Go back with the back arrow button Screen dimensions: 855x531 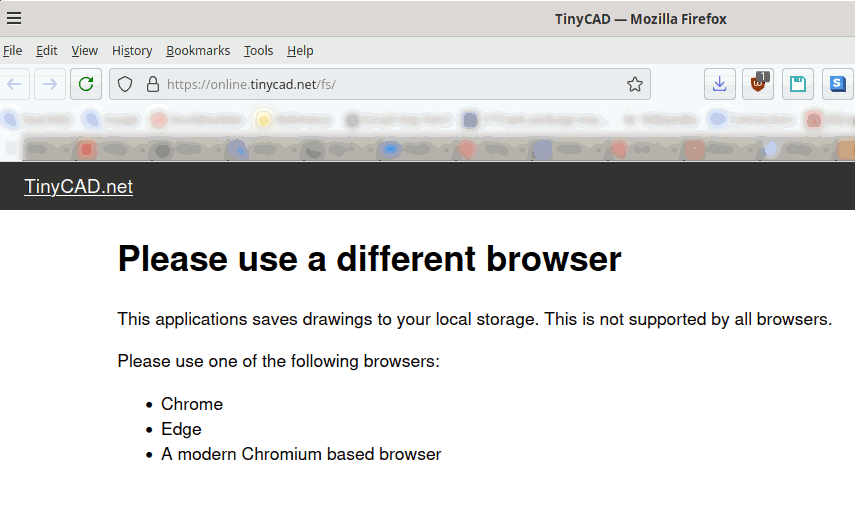[14, 84]
